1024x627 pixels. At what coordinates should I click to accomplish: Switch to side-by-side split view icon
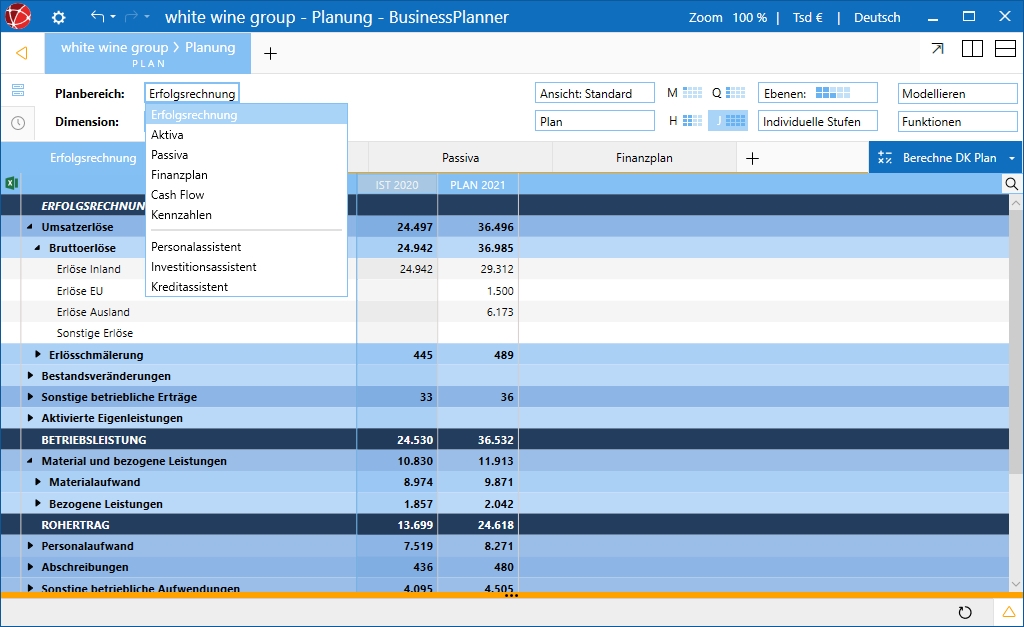[972, 49]
